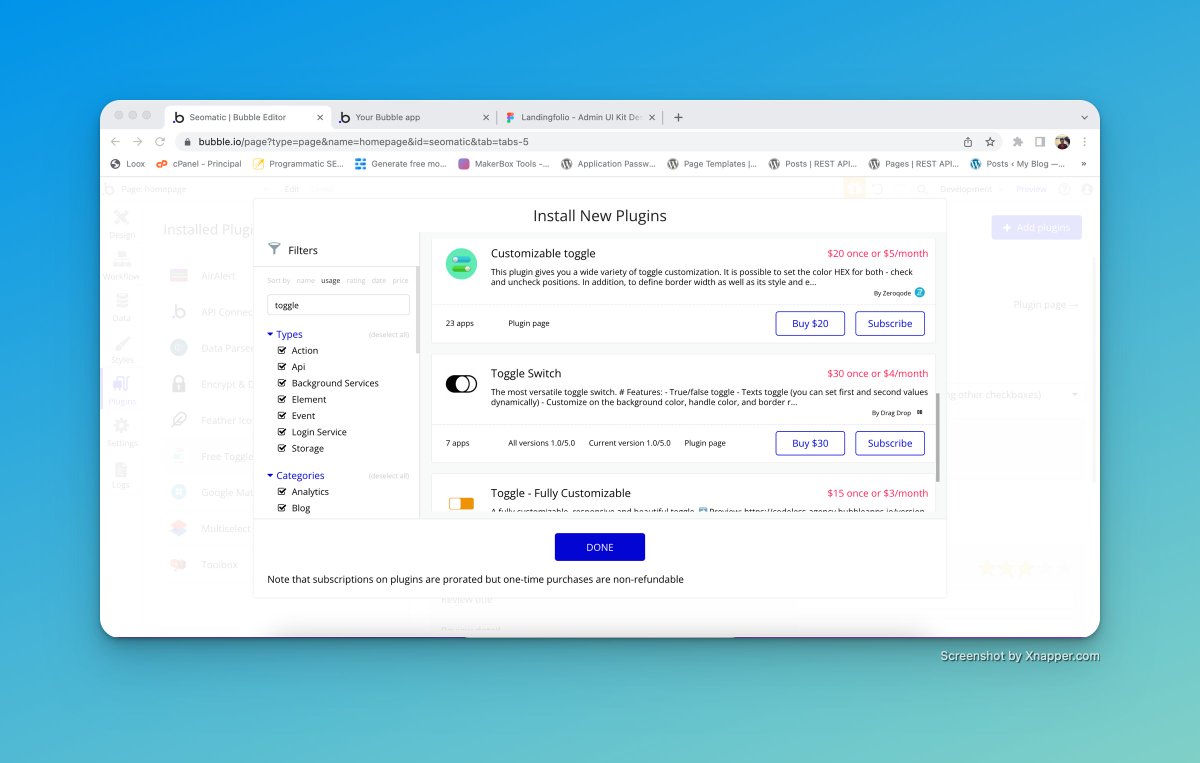Open Toggle Switch Plugin page link
Viewport: 1200px width, 763px height.
(x=705, y=443)
